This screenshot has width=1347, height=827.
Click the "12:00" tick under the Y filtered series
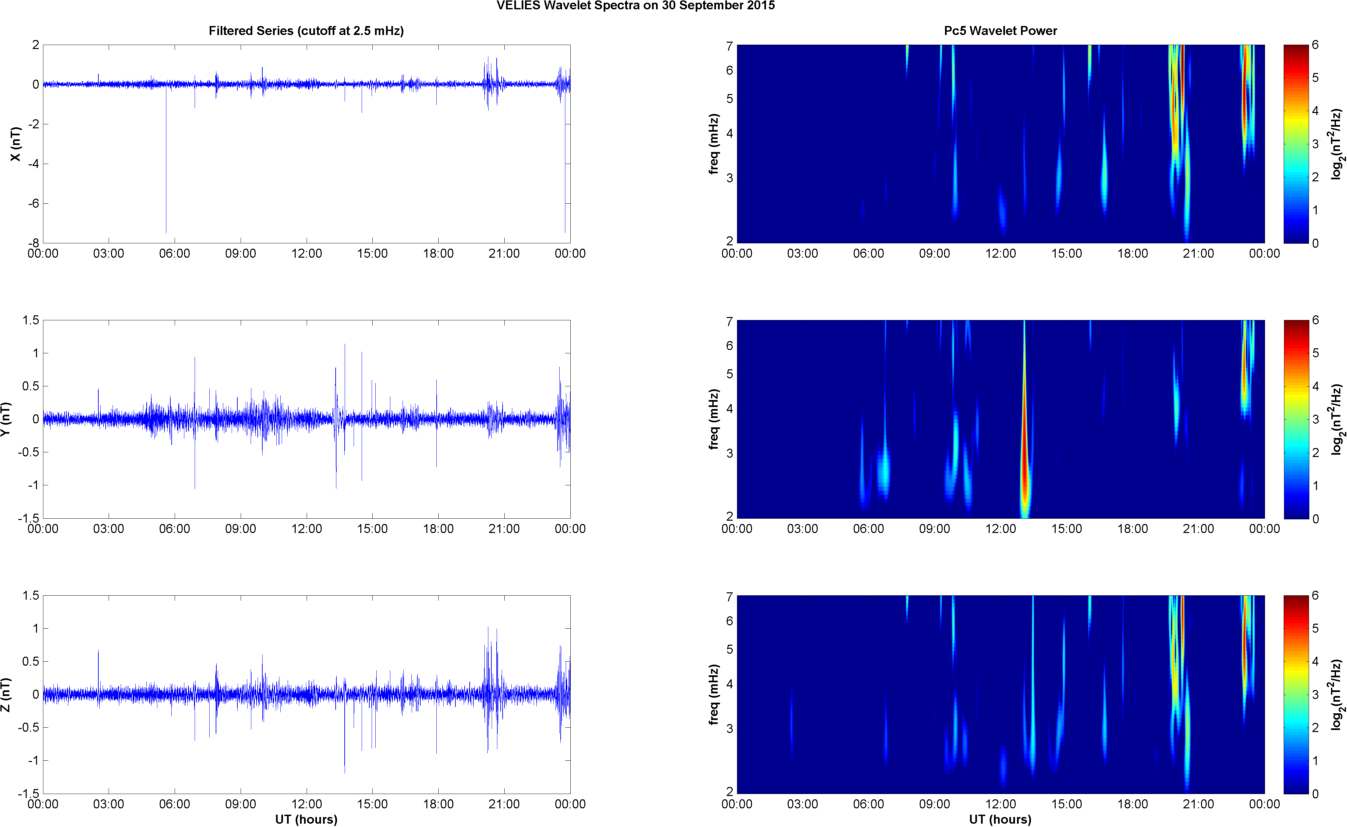[x=306, y=529]
